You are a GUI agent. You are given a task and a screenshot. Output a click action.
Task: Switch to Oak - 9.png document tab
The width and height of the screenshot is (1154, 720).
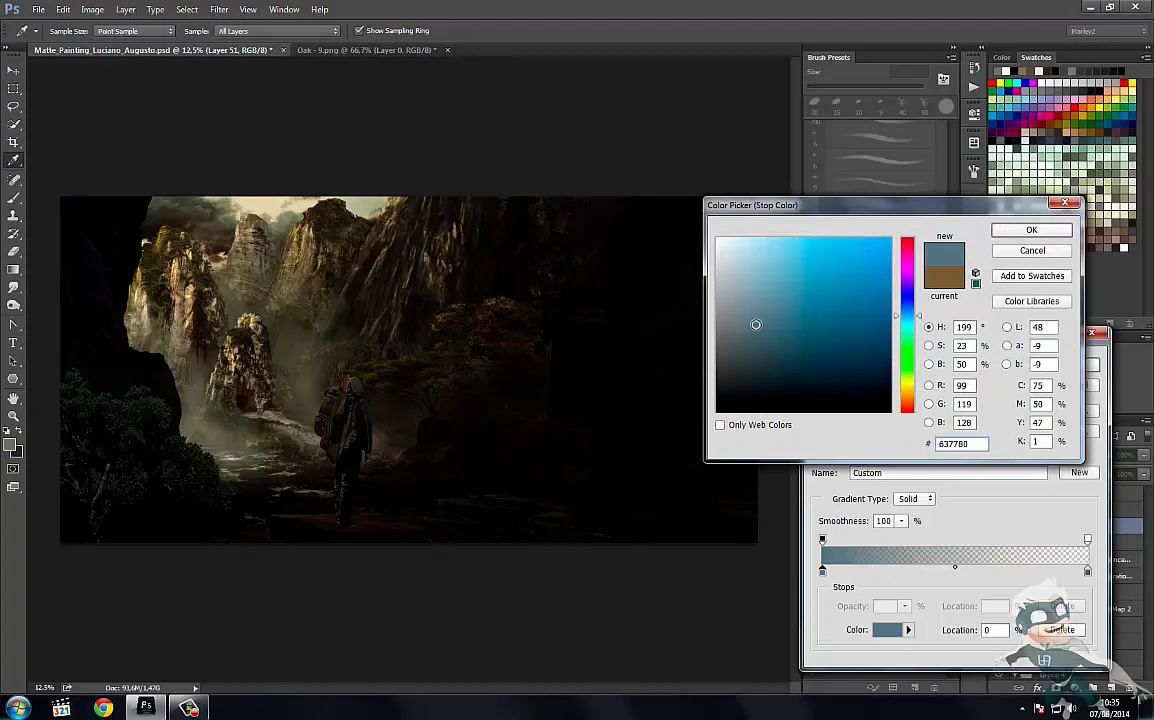[x=367, y=50]
